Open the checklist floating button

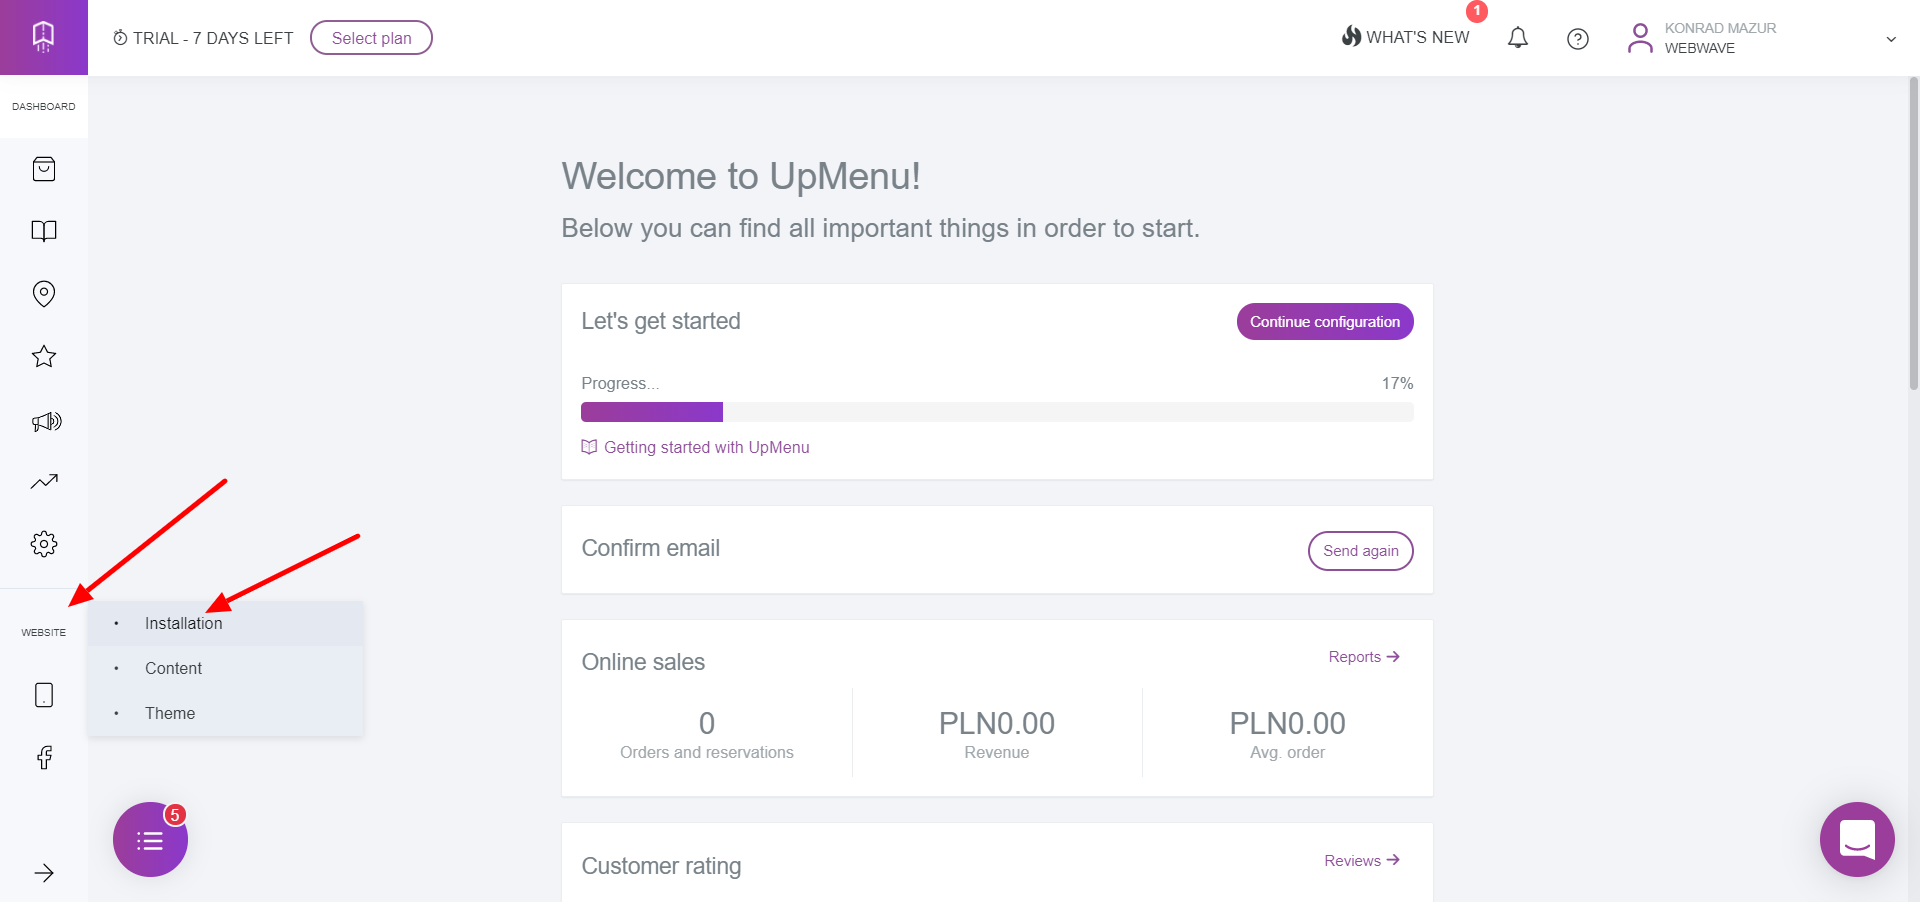point(150,840)
